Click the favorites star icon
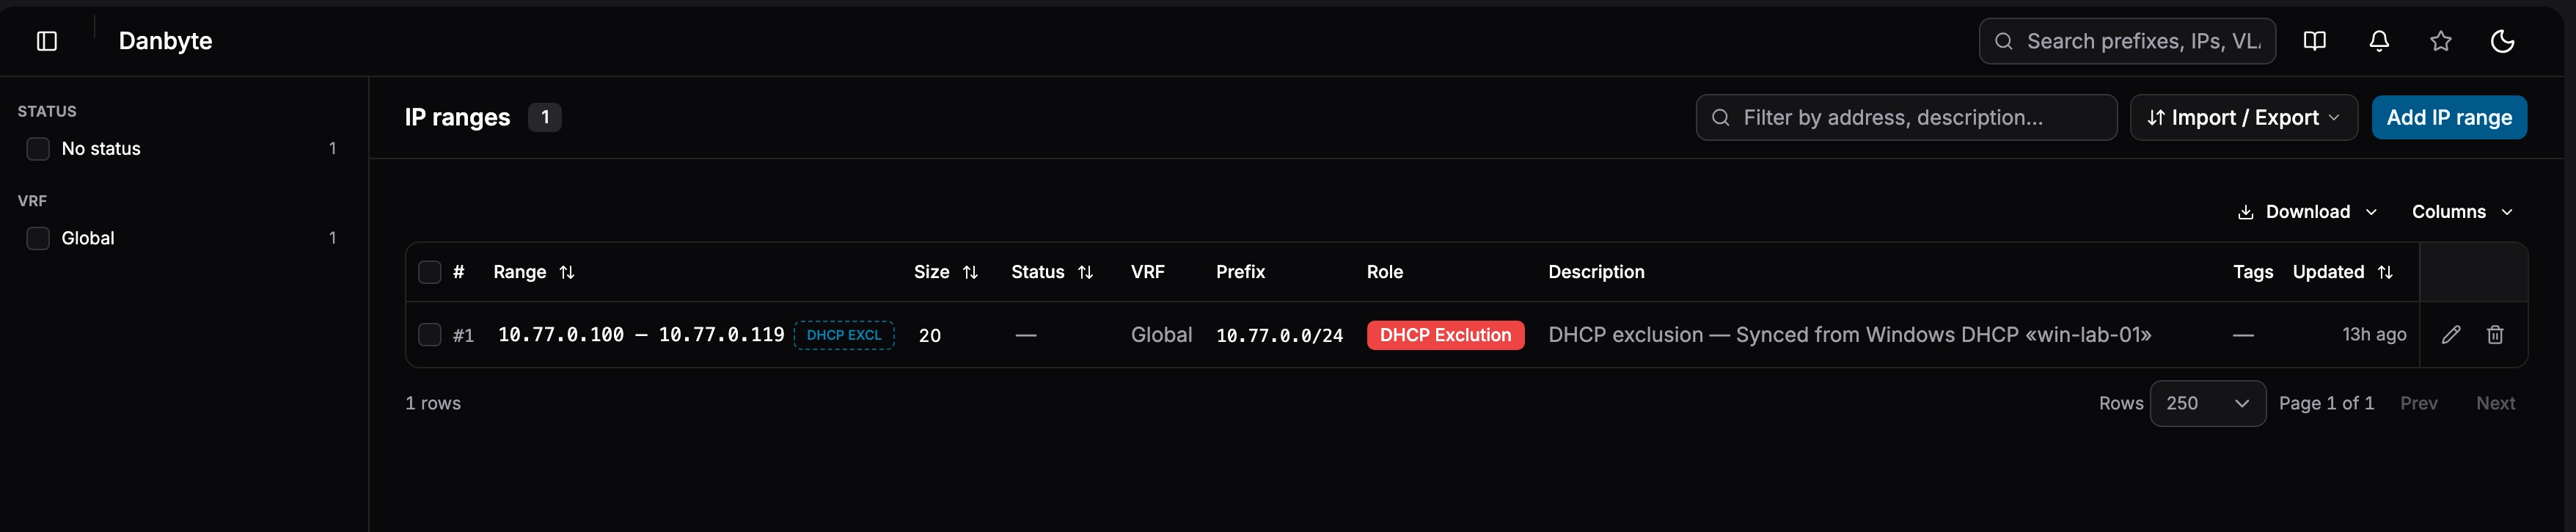The image size is (2576, 532). point(2441,41)
